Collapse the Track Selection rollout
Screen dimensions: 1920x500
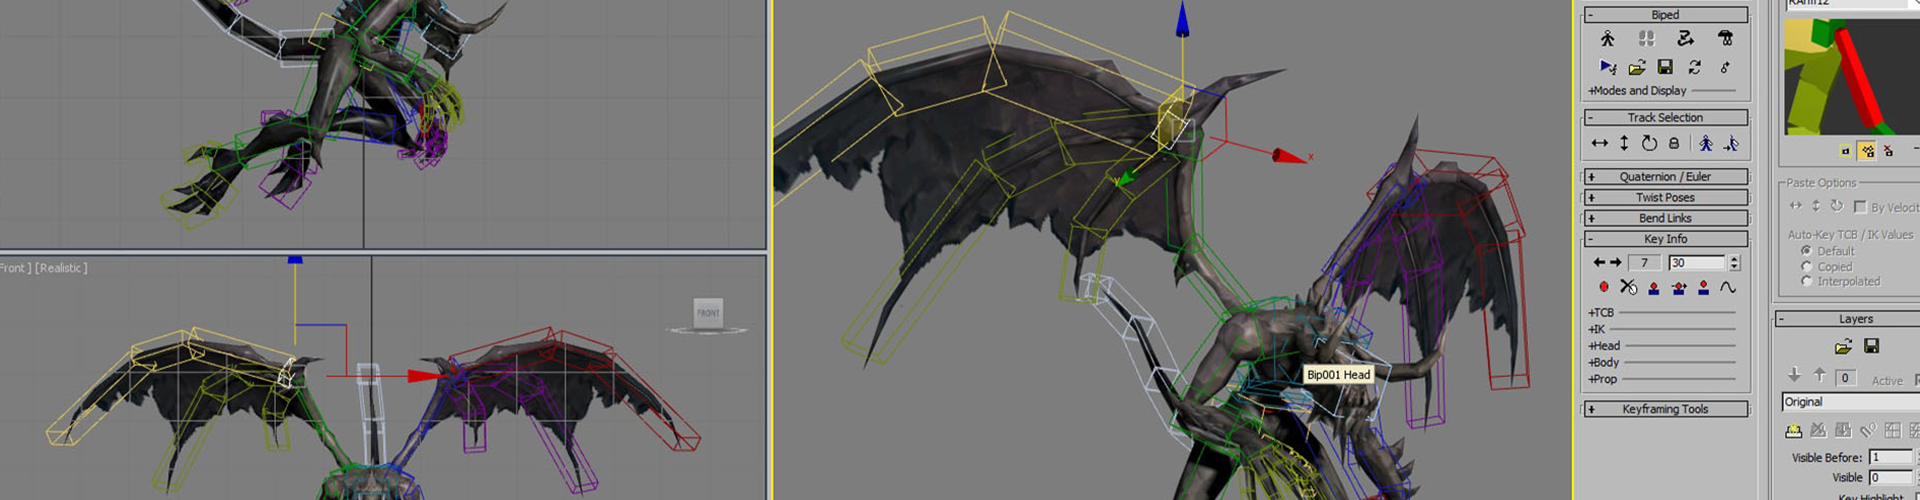[x=1665, y=118]
